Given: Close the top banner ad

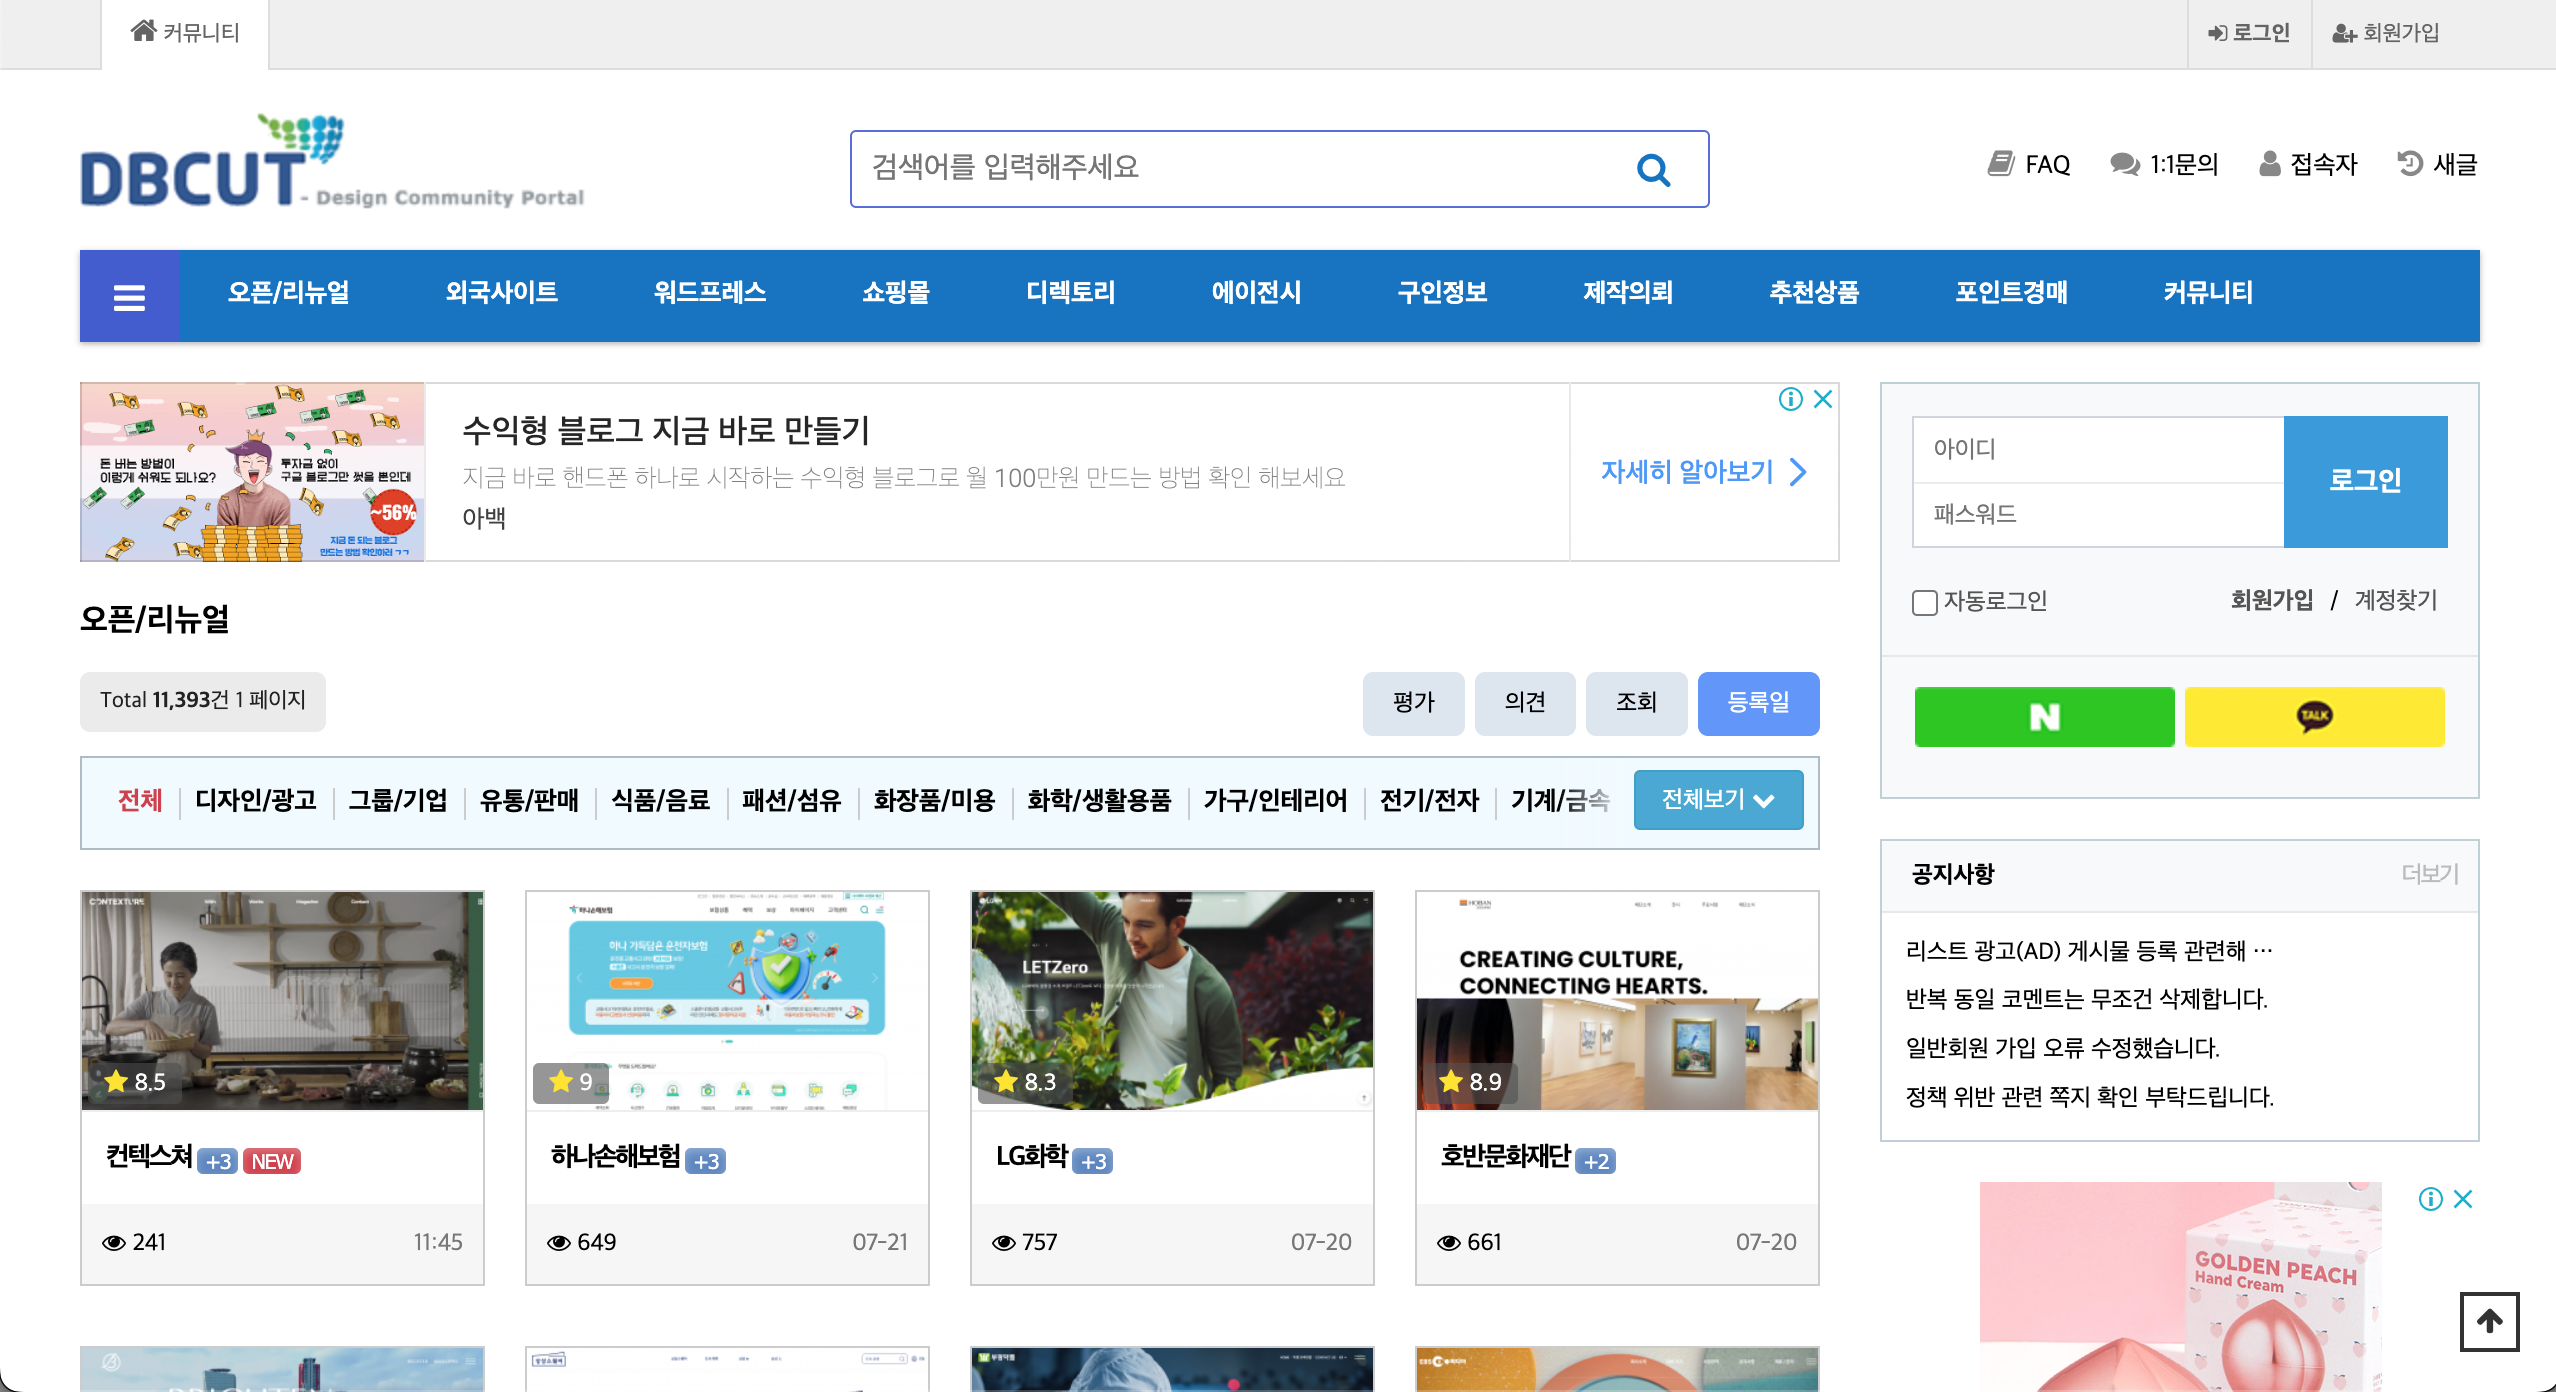Looking at the screenshot, I should pos(1823,399).
